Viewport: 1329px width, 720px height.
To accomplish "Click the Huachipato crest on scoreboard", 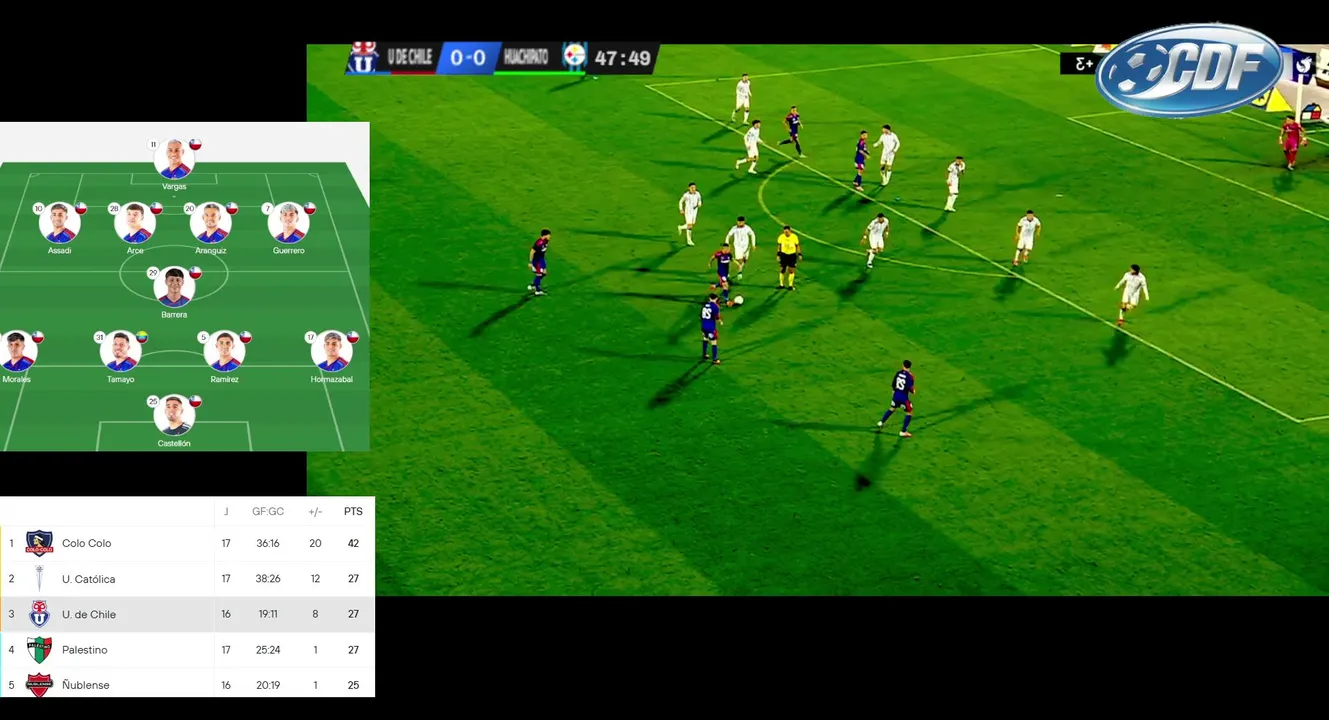I will (x=574, y=56).
